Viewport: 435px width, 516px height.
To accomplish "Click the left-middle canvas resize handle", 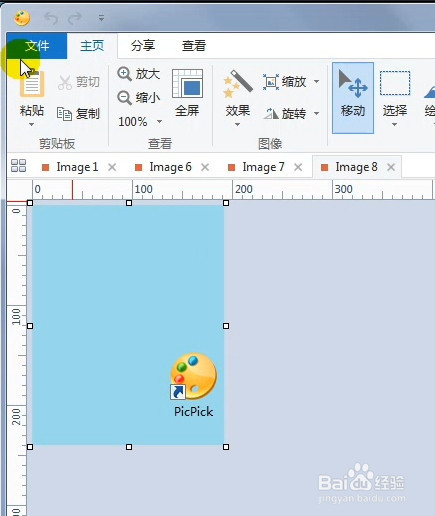I will click(x=30, y=326).
